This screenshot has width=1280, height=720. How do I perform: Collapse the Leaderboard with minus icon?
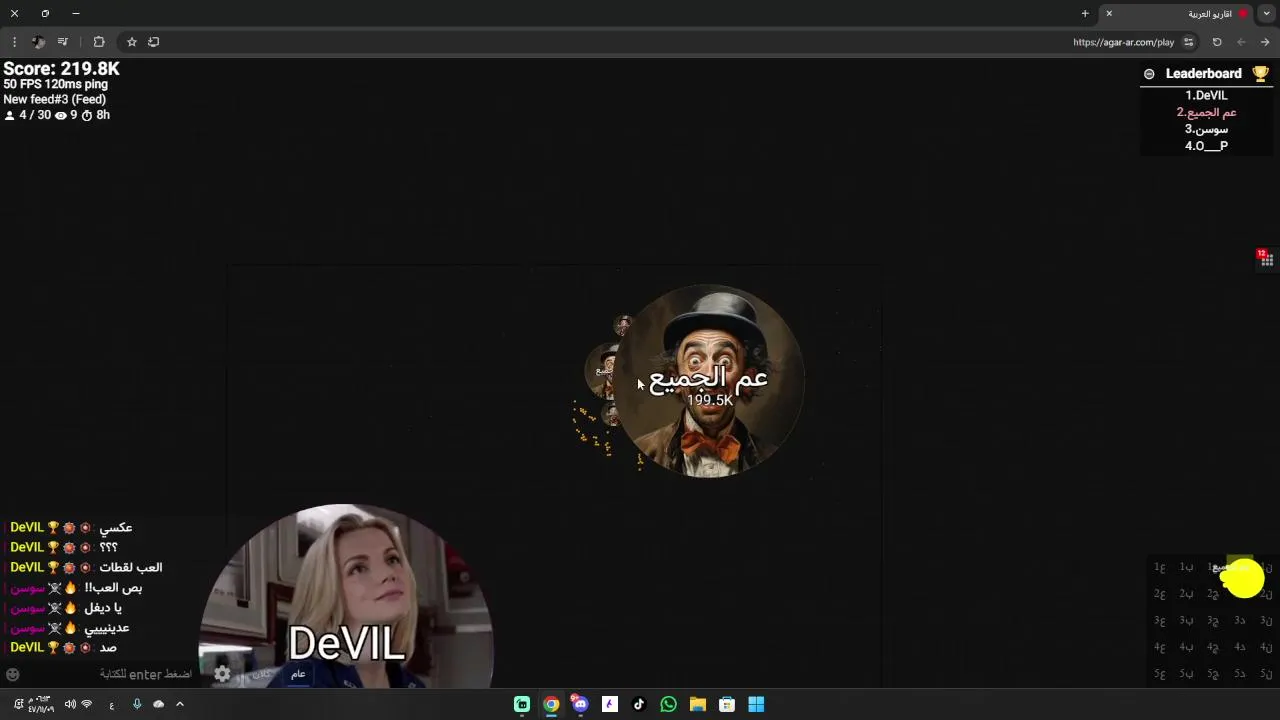[1149, 74]
